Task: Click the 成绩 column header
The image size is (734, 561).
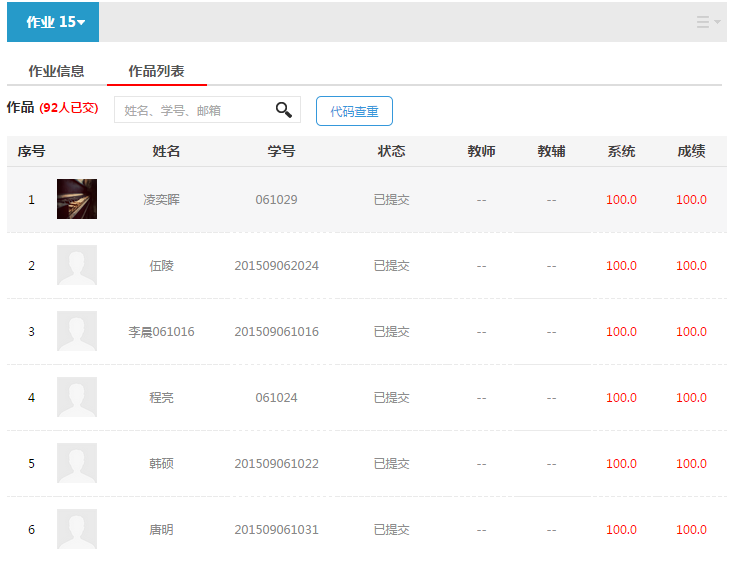Action: [691, 151]
